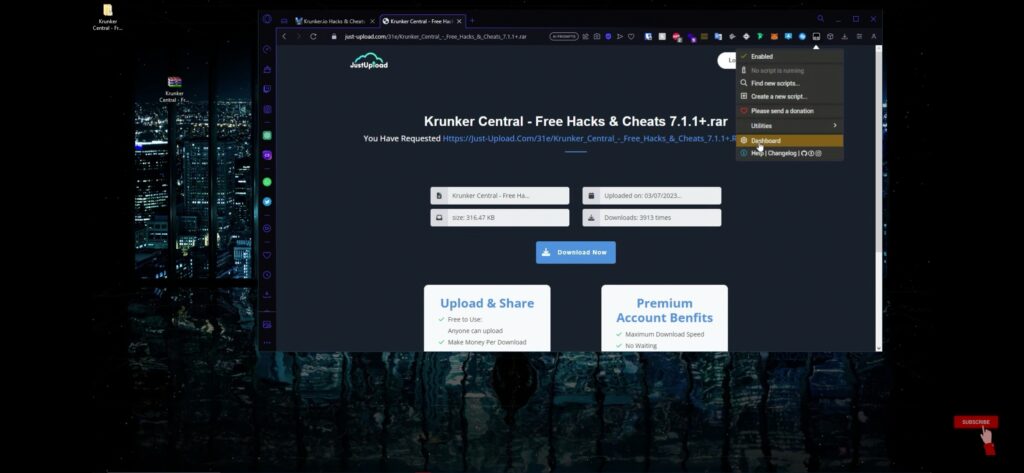Open the requested file hyperlink
1024x473 pixels.
tap(589, 139)
